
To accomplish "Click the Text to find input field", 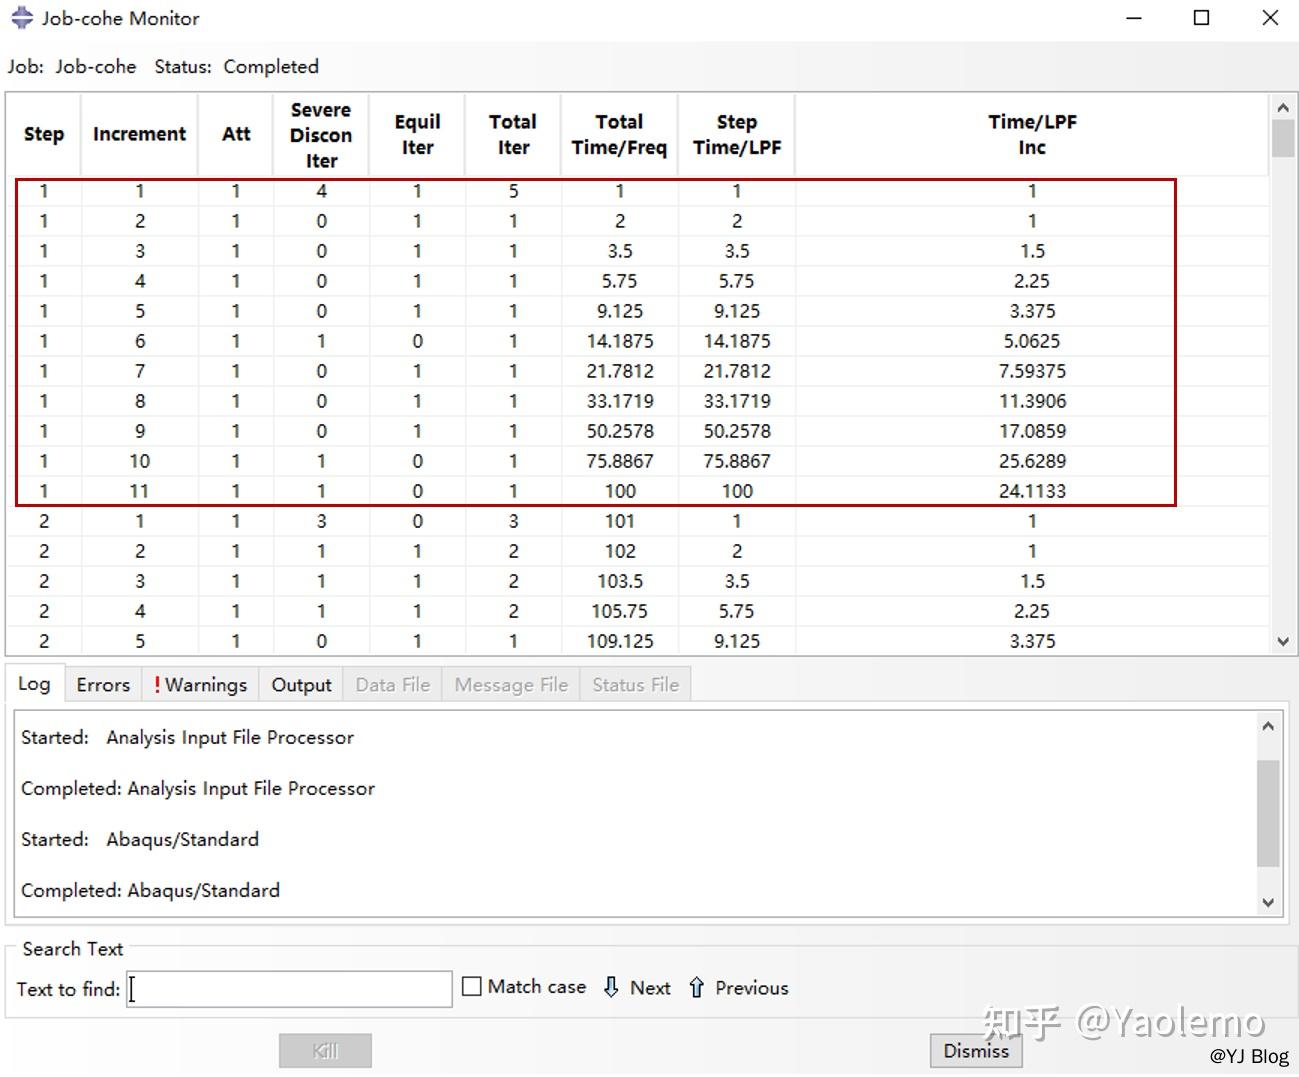I will tap(289, 989).
